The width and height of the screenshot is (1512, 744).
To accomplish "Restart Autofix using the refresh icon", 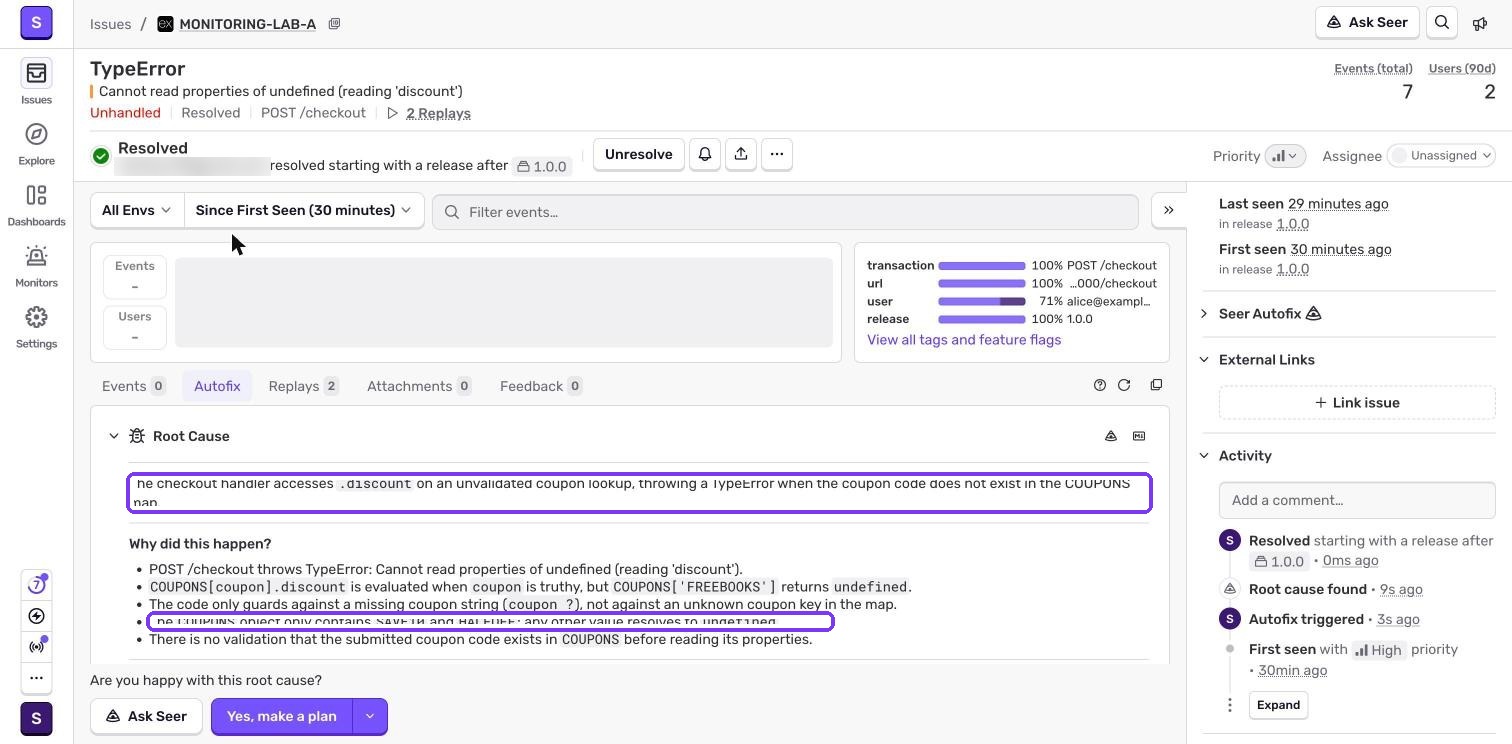I will [1124, 385].
